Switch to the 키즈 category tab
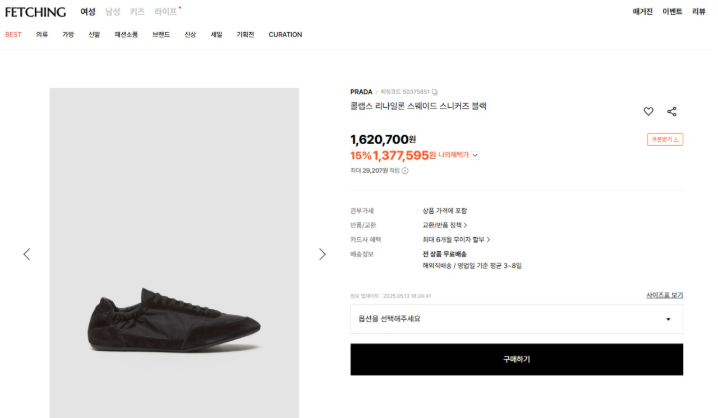Image resolution: width=718 pixels, height=418 pixels. click(137, 12)
